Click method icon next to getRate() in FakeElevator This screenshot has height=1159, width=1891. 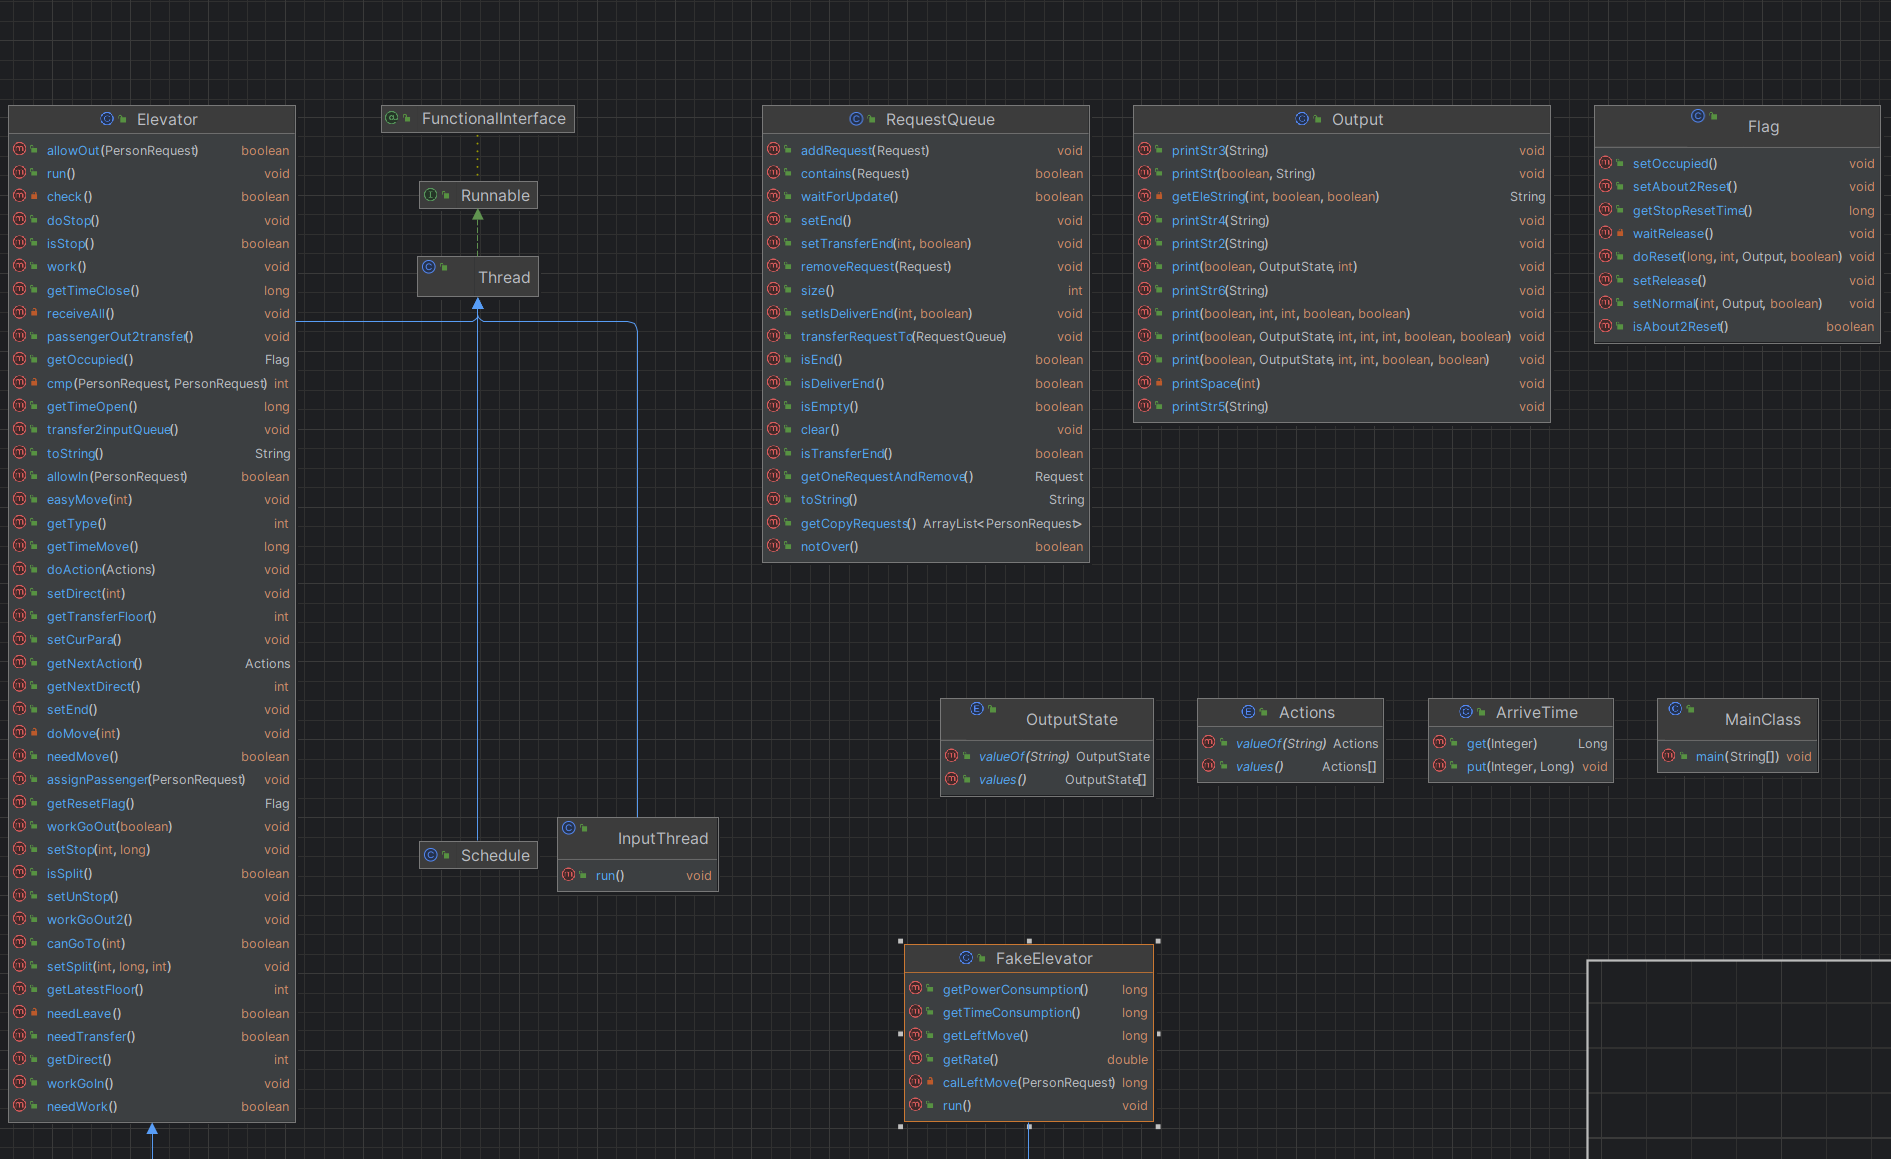(916, 1059)
